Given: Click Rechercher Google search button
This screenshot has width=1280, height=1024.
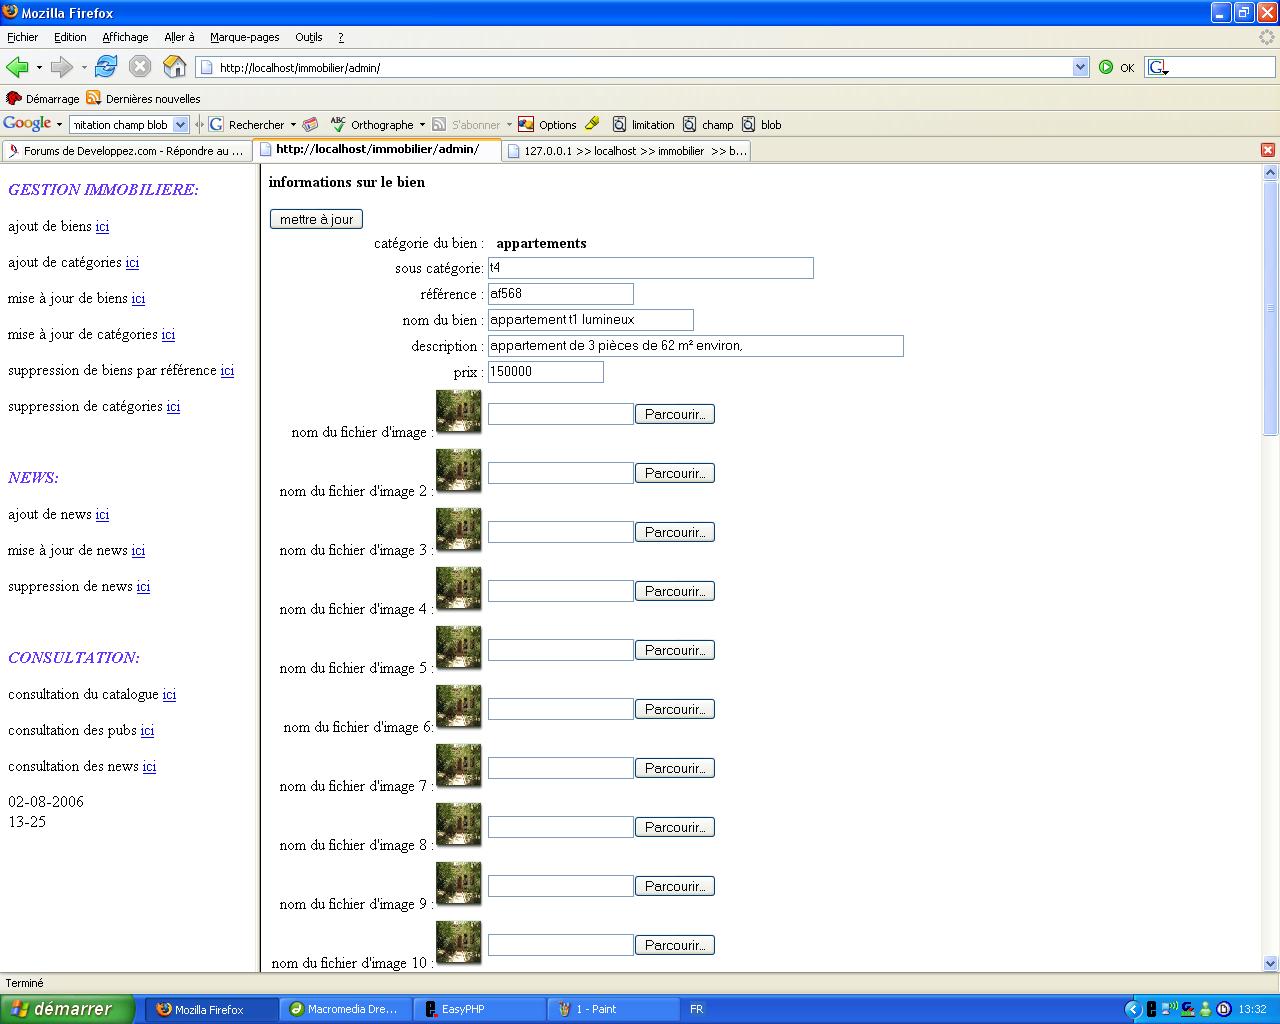Looking at the screenshot, I should coord(246,125).
